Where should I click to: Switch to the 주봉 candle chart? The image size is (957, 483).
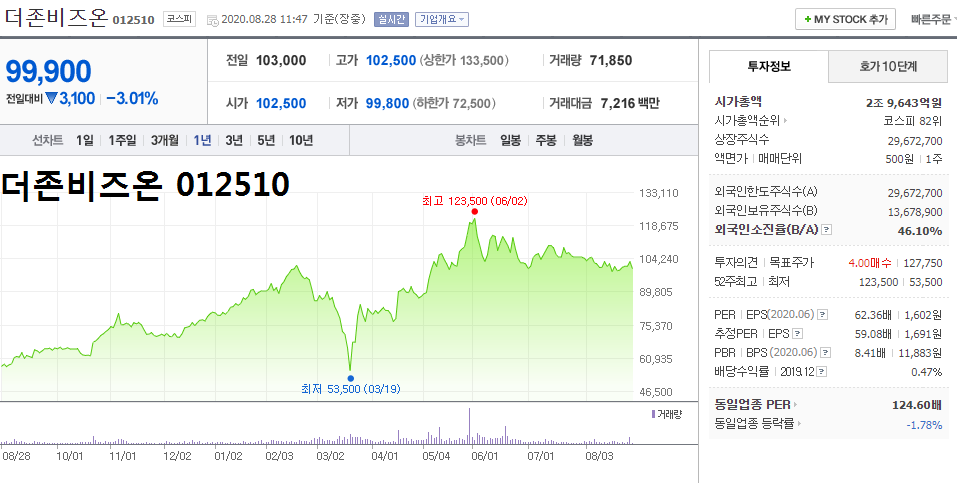[546, 140]
